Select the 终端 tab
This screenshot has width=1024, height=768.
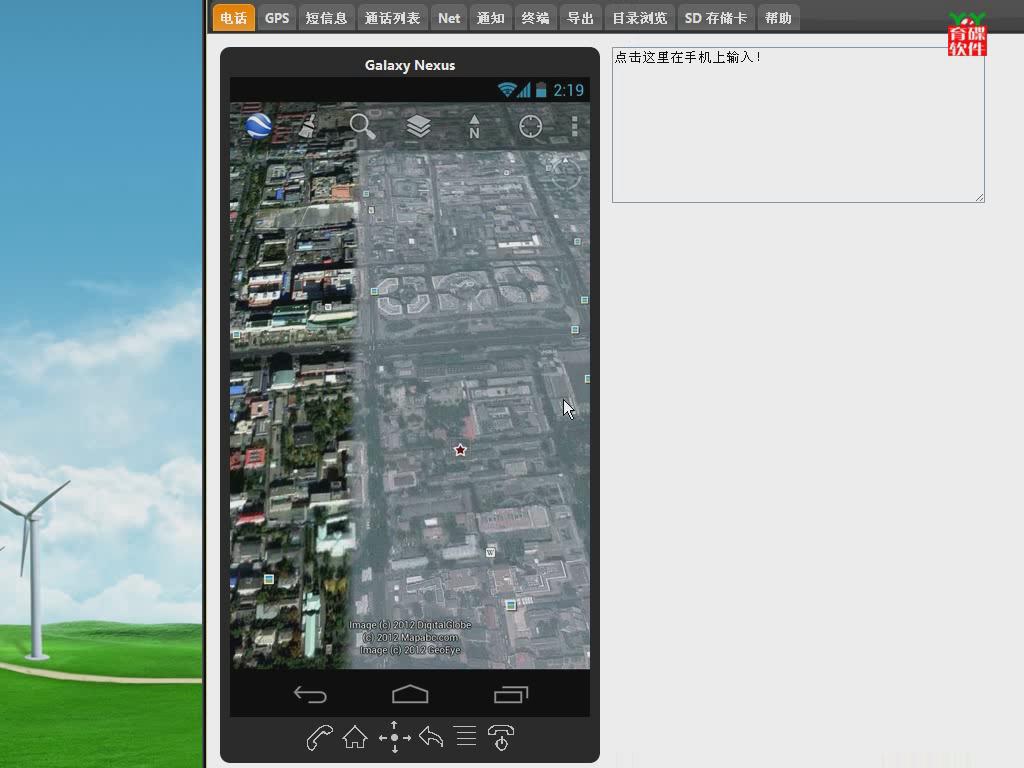tap(535, 18)
